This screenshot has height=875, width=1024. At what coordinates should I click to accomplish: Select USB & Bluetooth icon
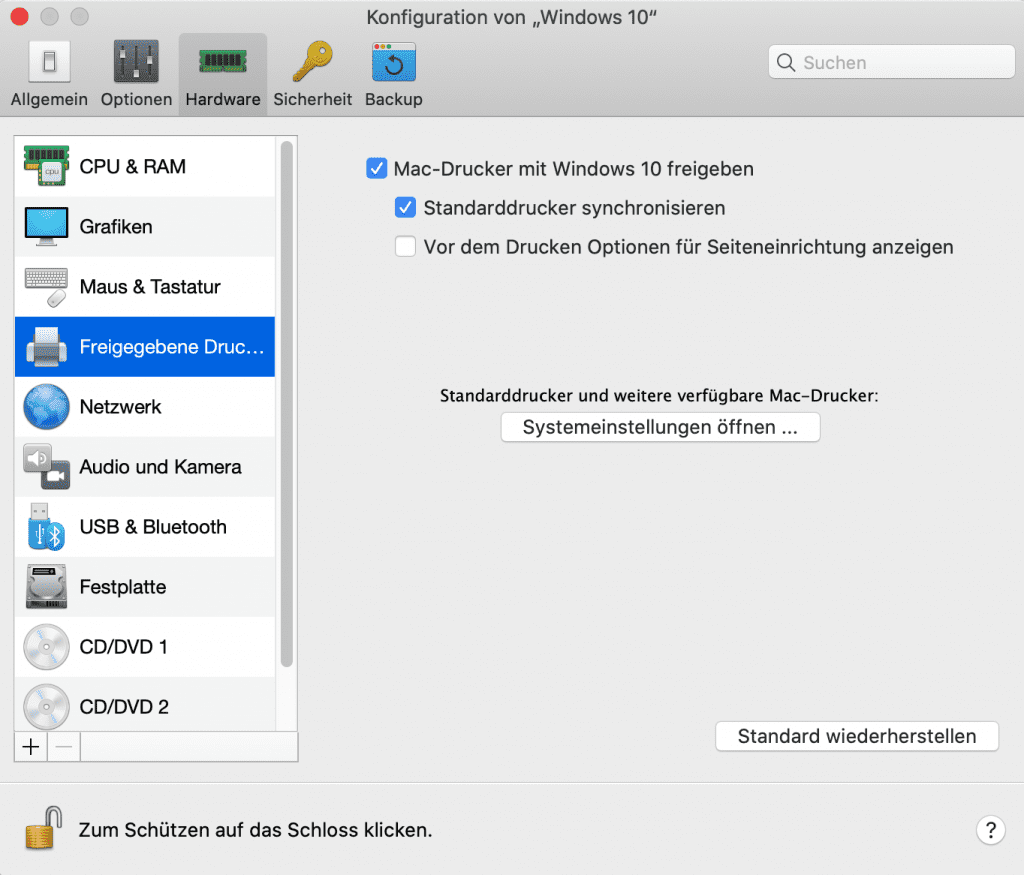46,527
